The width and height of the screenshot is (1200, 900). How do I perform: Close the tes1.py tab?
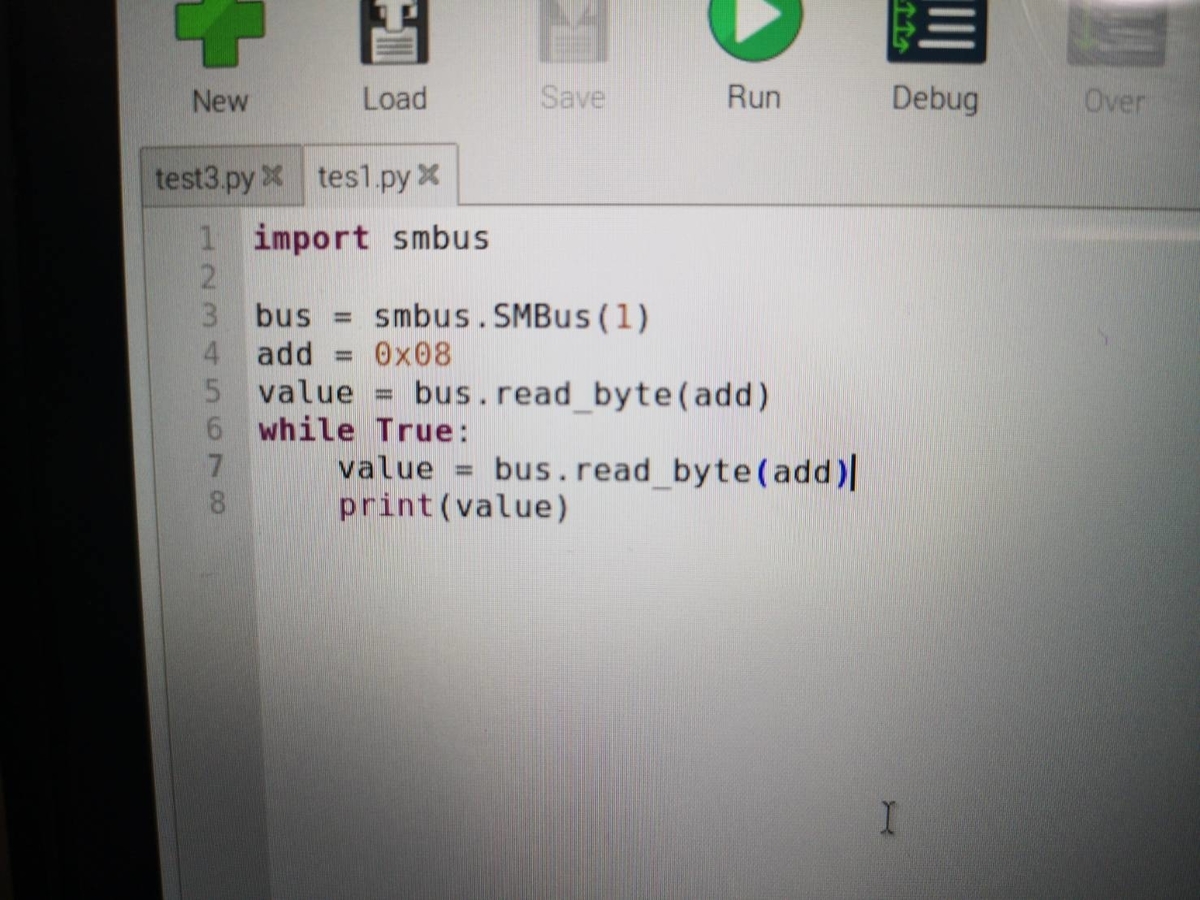point(427,177)
